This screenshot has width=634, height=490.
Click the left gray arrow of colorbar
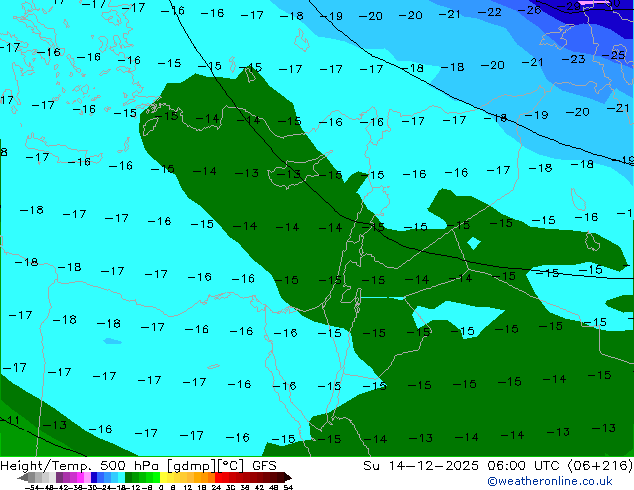pos(22,477)
